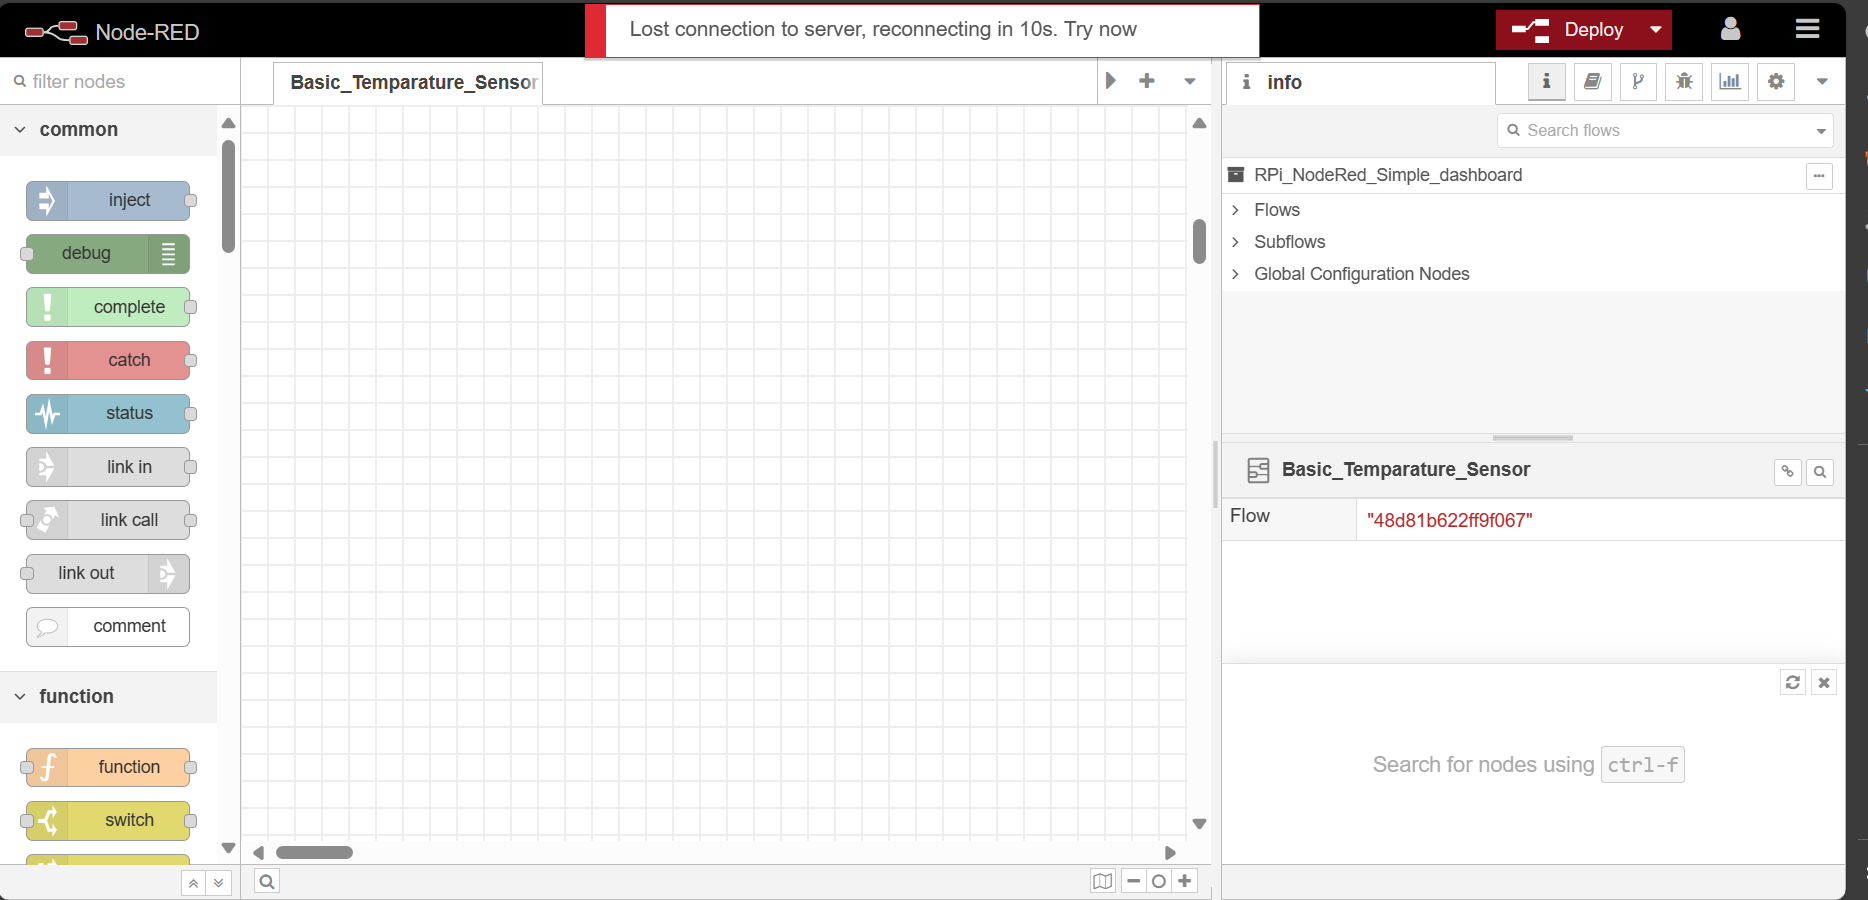Open RPi_NodeRed_Simple_dashboard project options button
The image size is (1868, 900).
[x=1819, y=176]
